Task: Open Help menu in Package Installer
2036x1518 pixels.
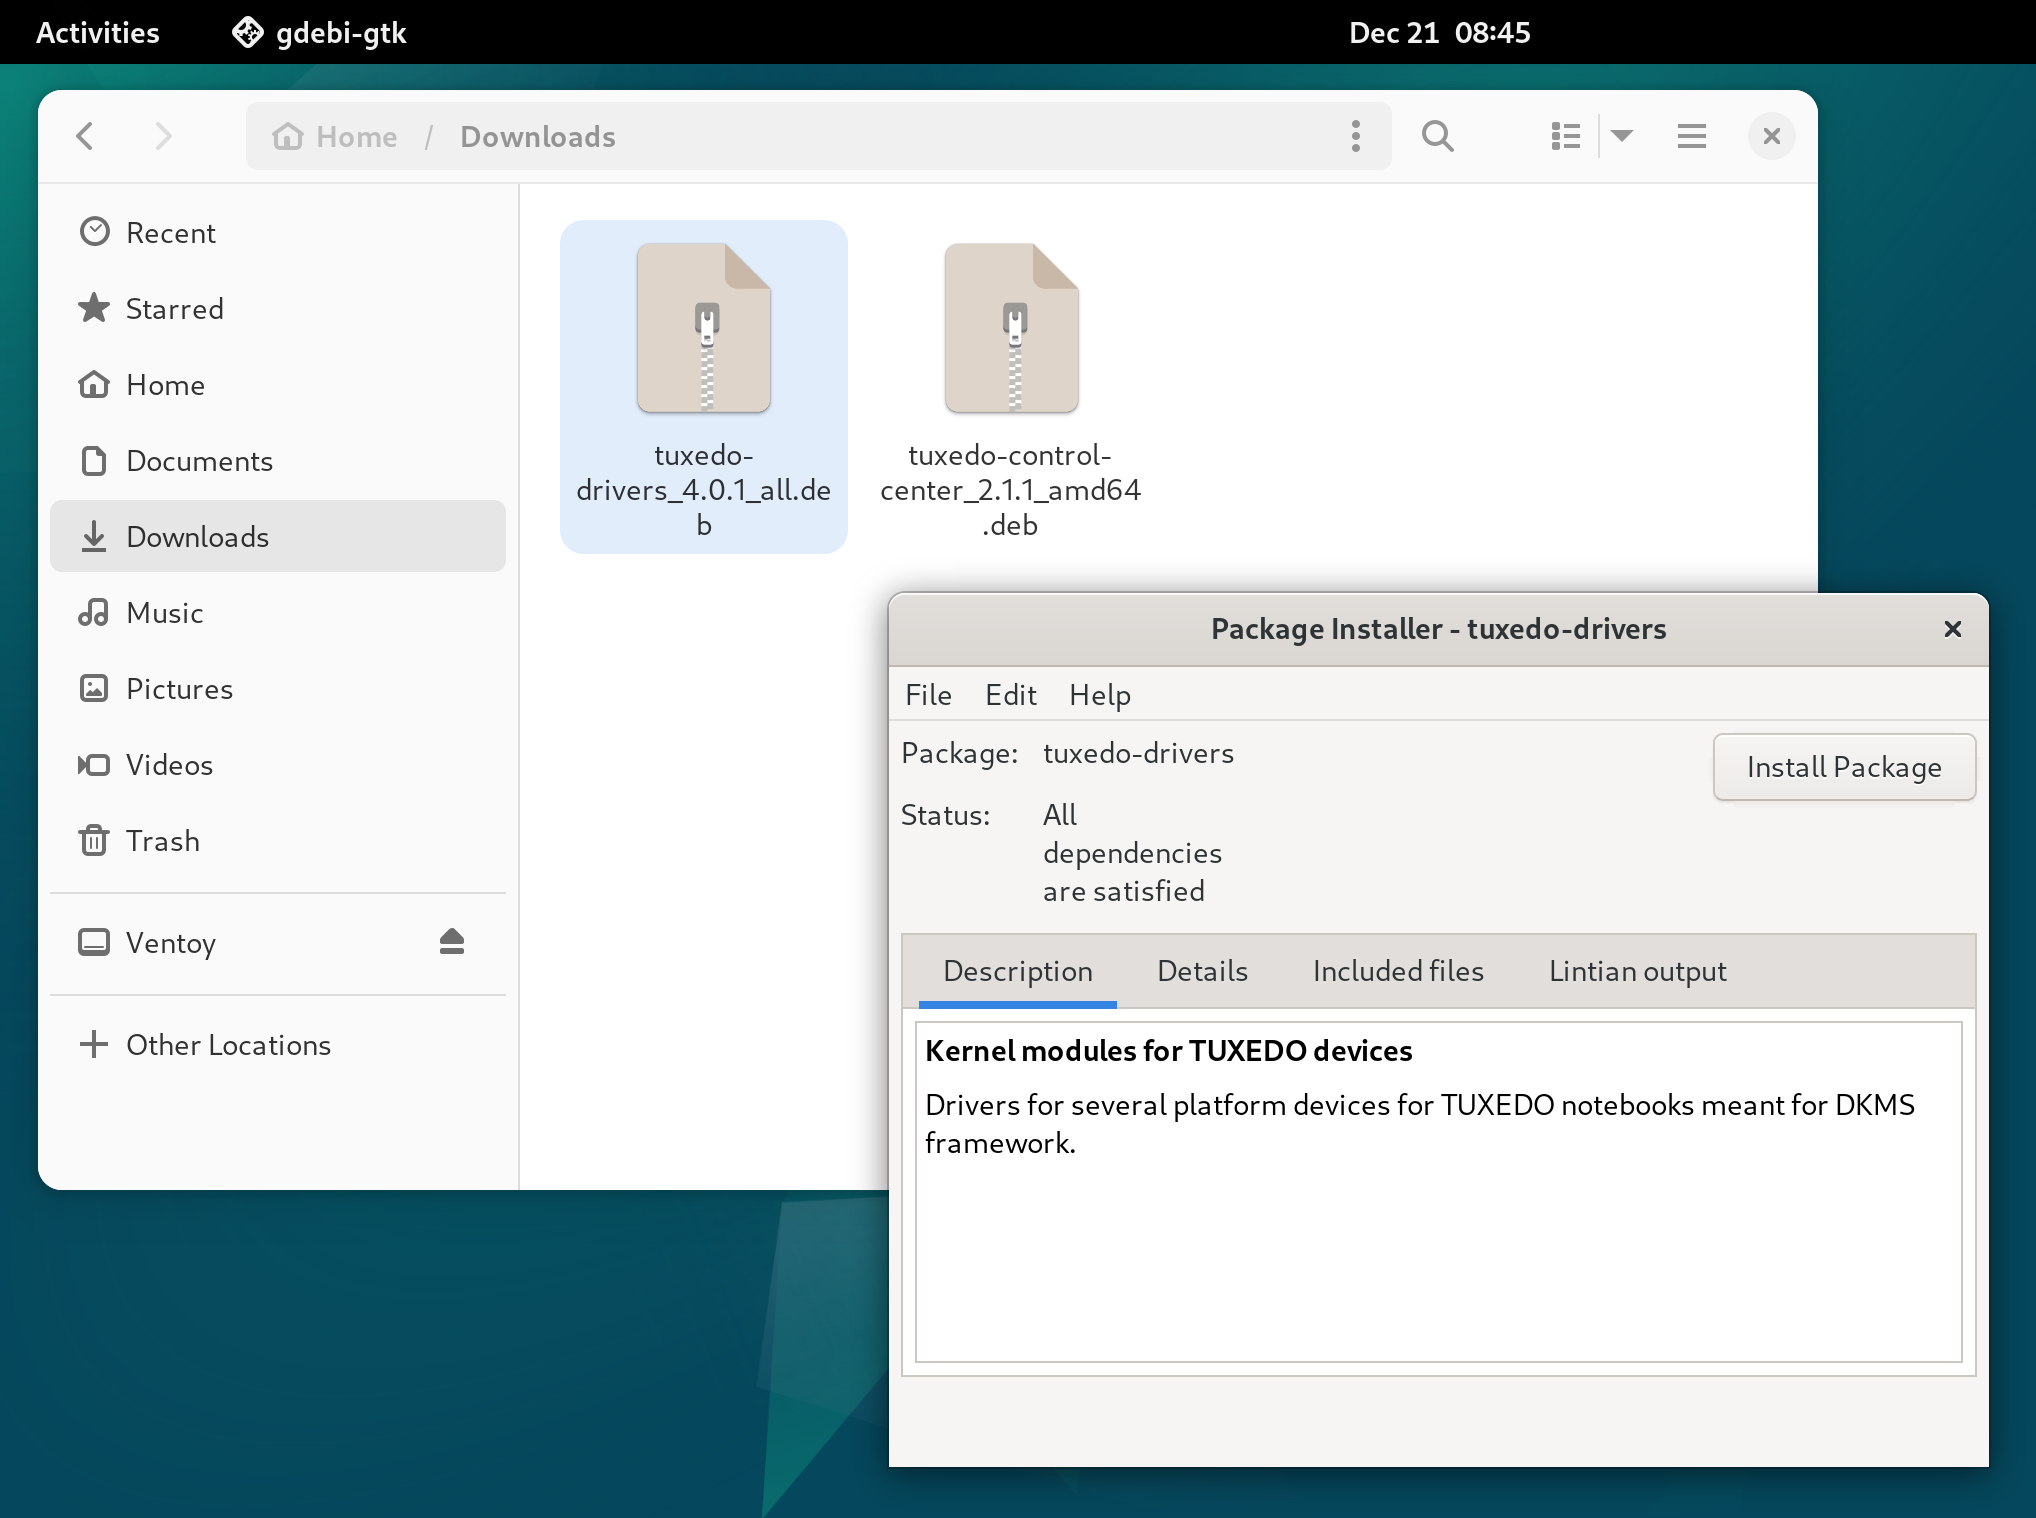Action: pos(1100,695)
